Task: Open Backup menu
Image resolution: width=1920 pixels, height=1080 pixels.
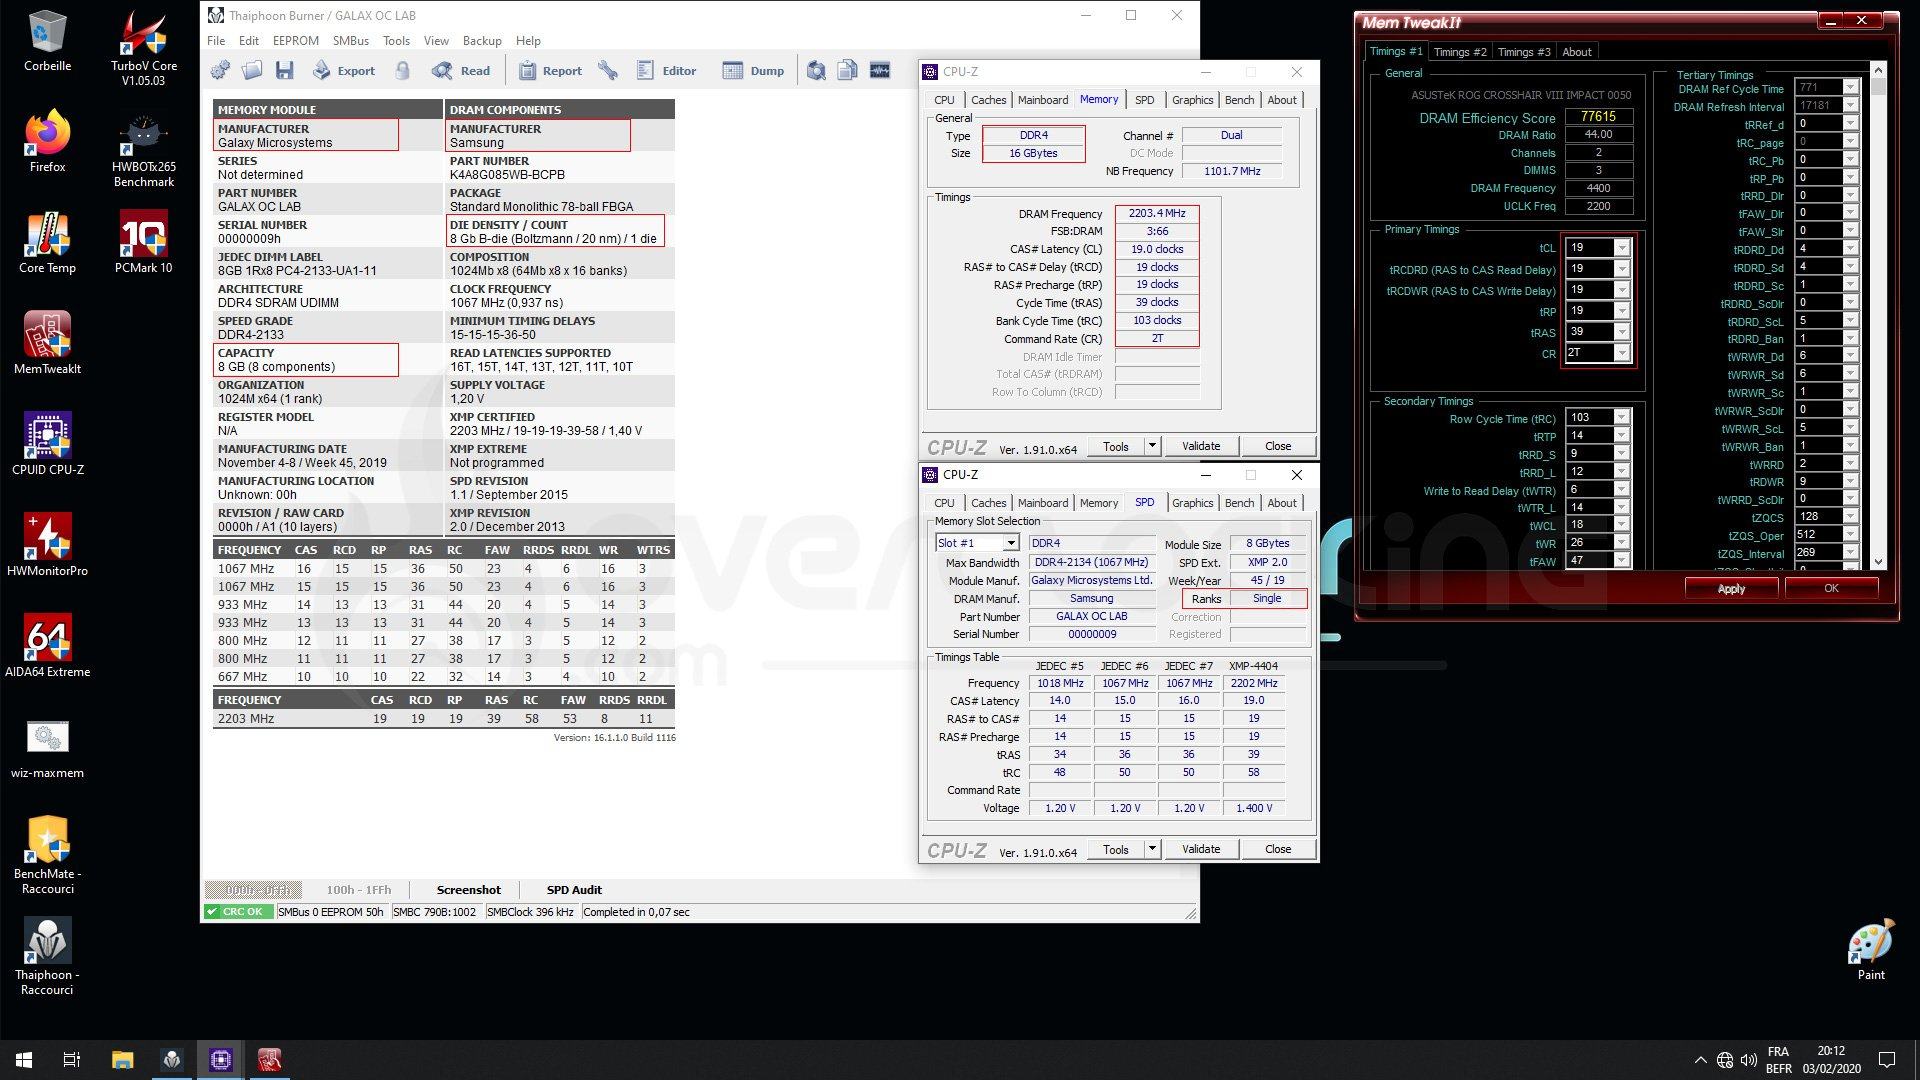Action: [482, 41]
